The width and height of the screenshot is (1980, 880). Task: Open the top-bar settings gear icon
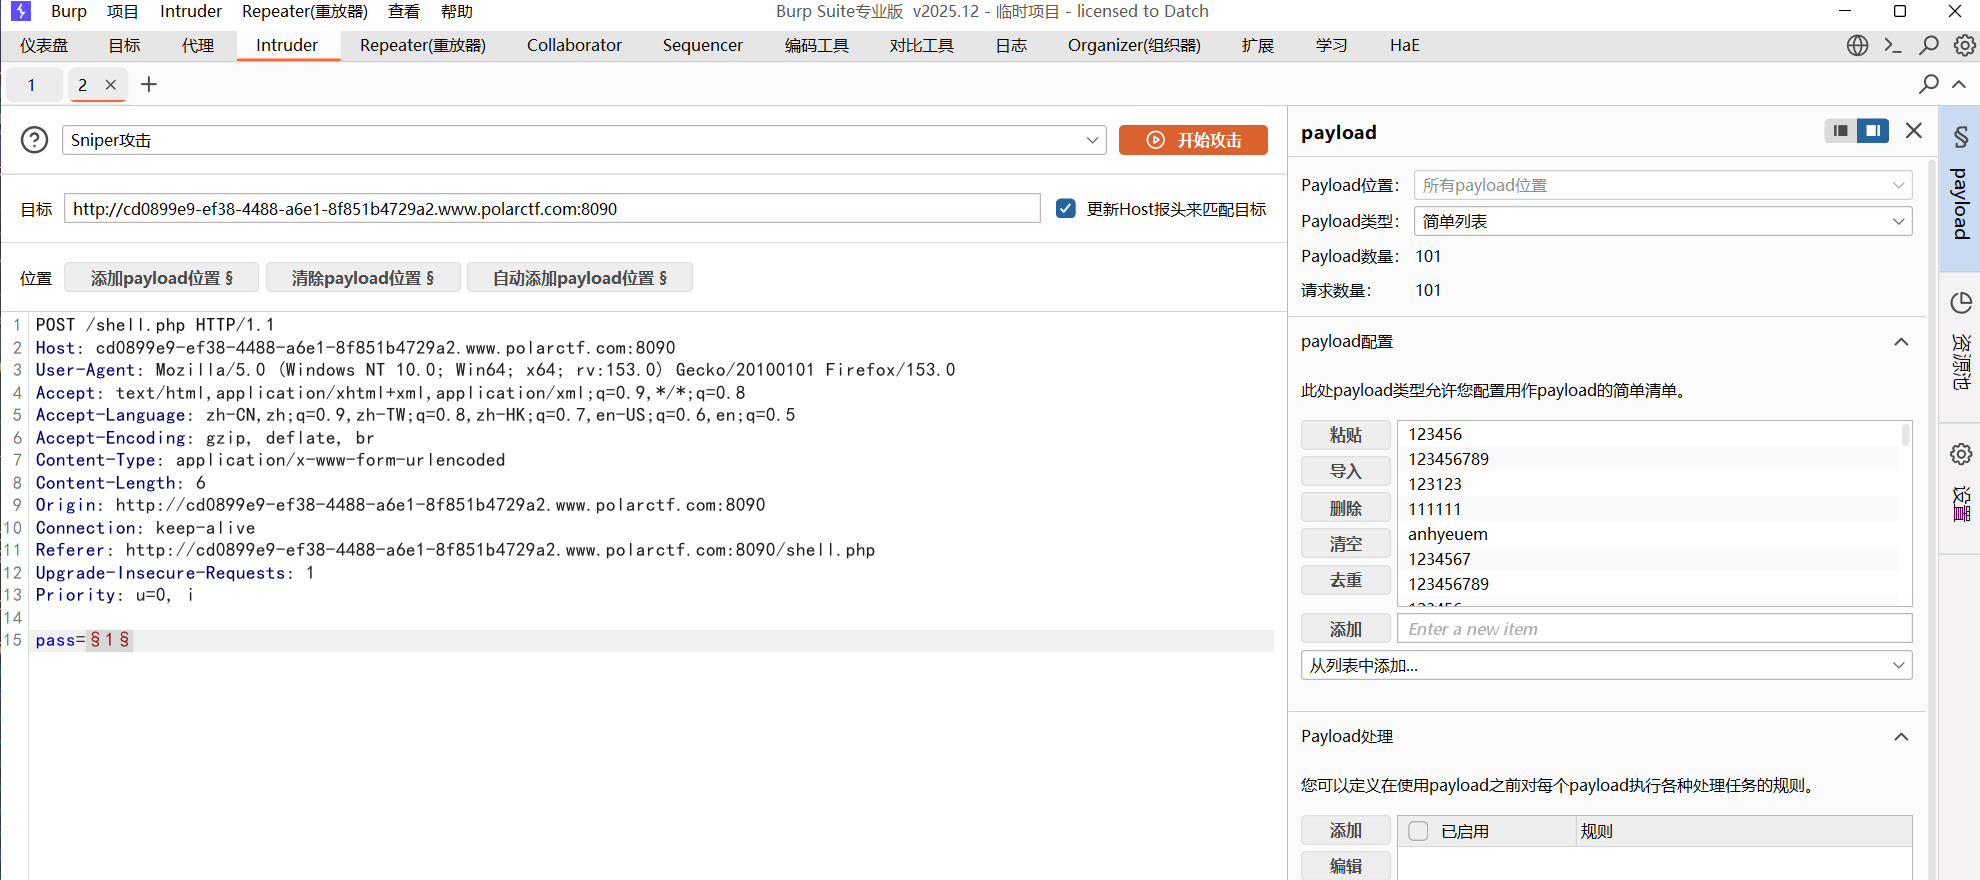click(x=1964, y=45)
